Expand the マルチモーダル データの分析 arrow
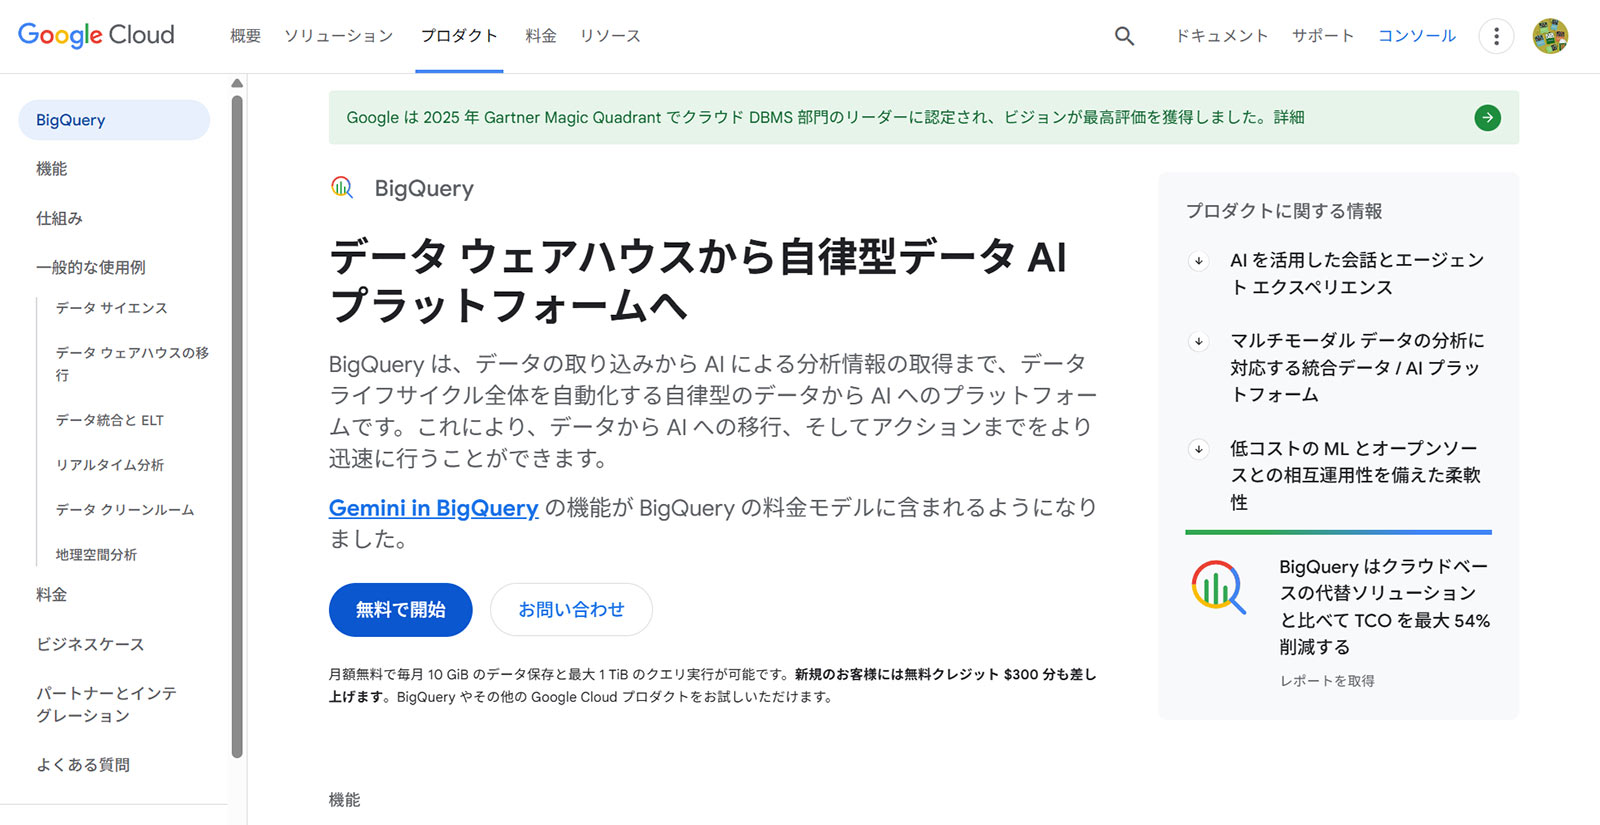This screenshot has width=1600, height=825. click(1198, 341)
